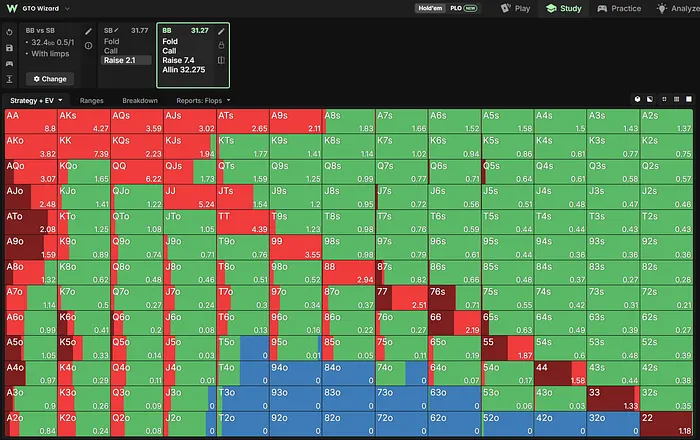Click the 74o hand cell
The width and height of the screenshot is (700, 440).
click(x=402, y=374)
